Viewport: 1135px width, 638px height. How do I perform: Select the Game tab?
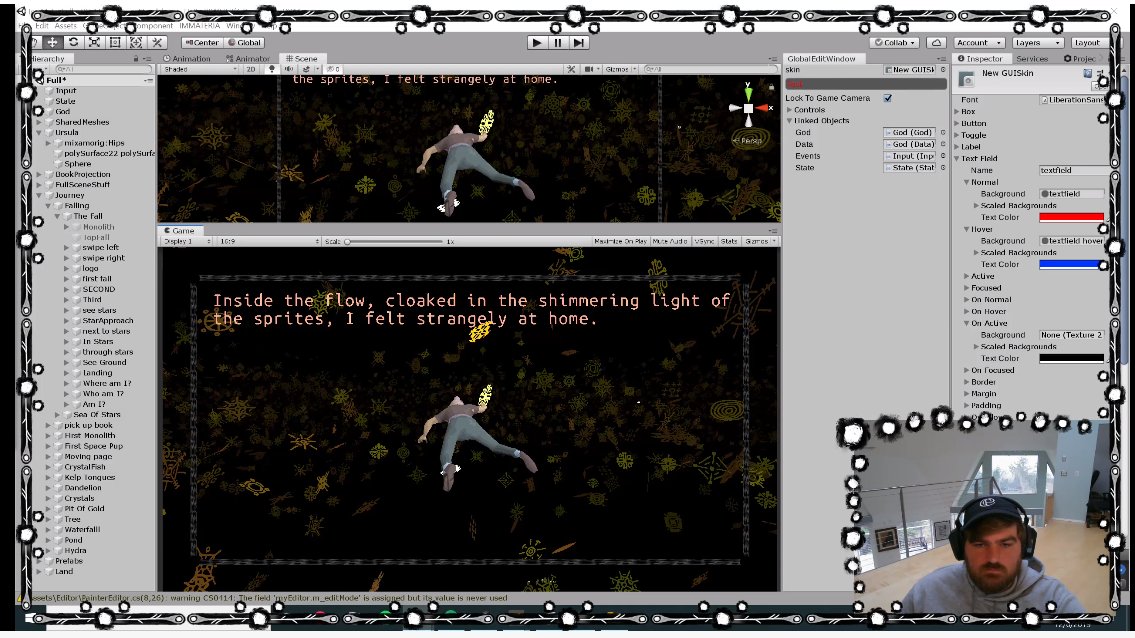179,230
